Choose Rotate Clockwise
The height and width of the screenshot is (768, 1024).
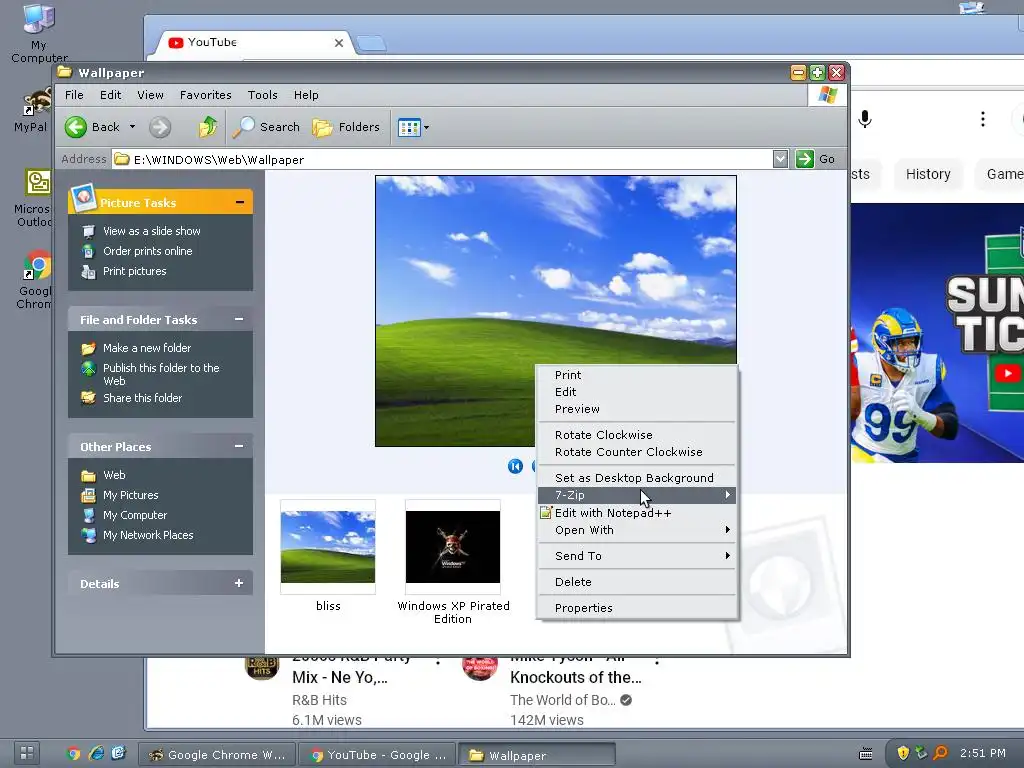tap(636, 435)
